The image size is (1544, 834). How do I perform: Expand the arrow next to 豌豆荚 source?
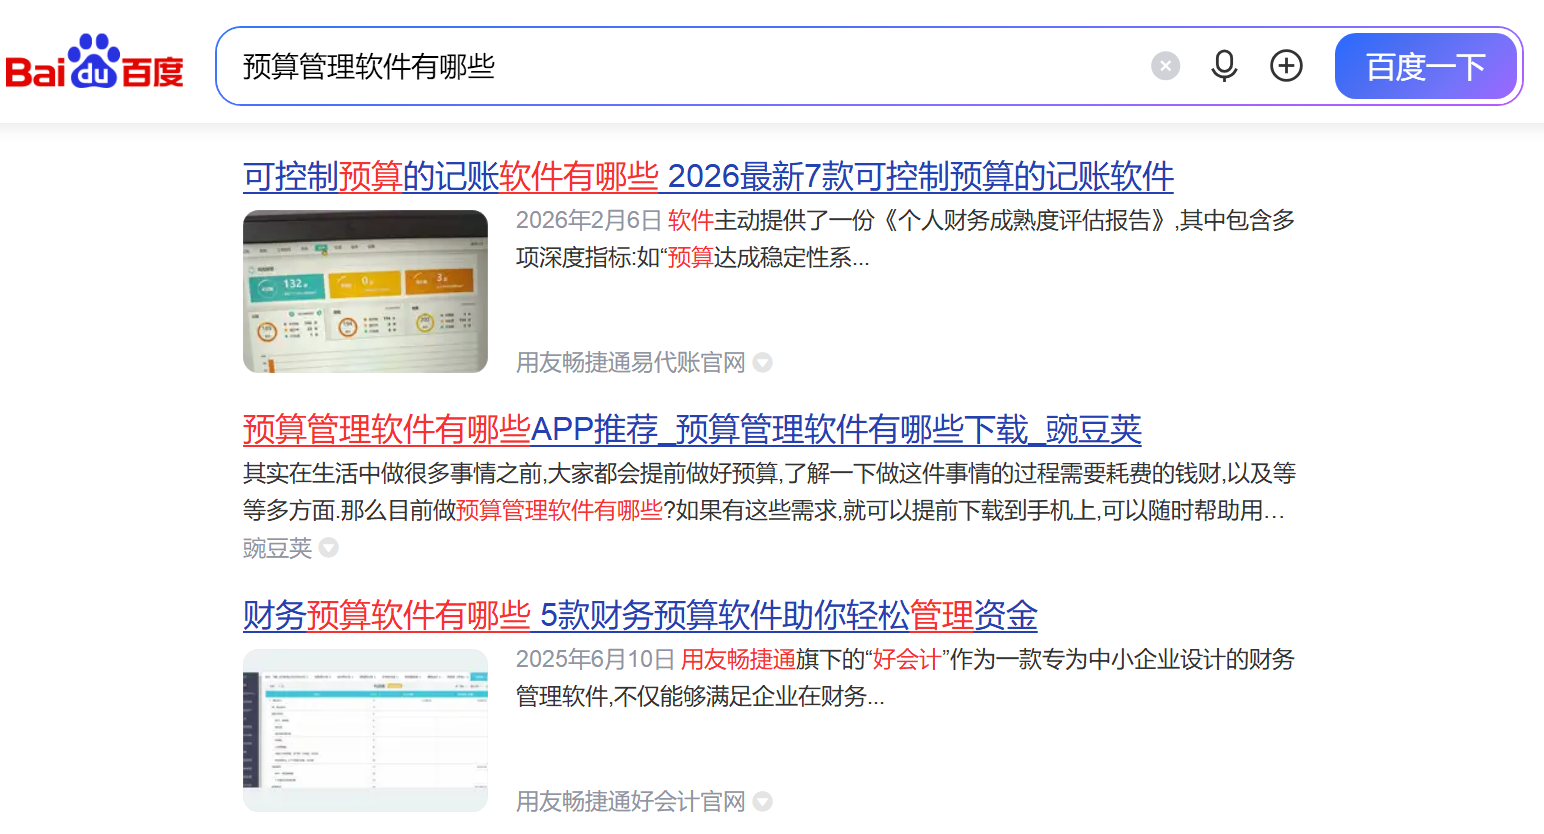[x=329, y=548]
